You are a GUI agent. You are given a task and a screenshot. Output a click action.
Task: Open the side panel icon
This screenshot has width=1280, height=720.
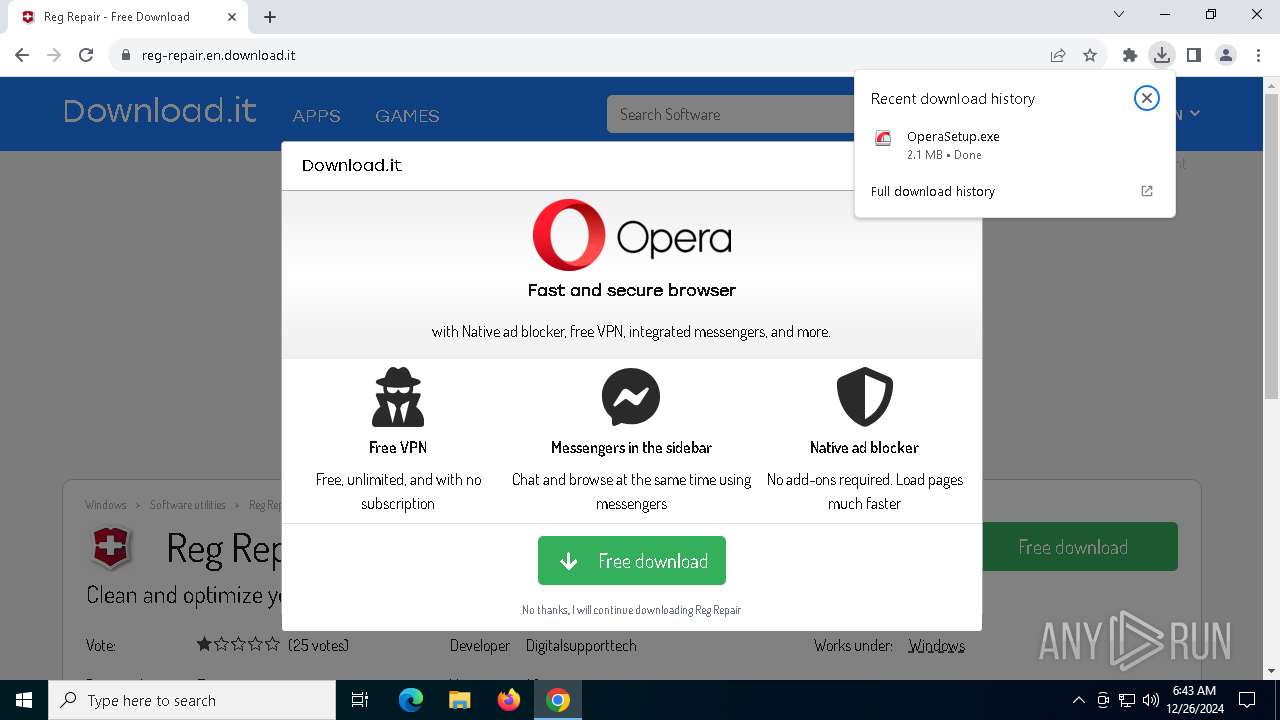(1193, 55)
